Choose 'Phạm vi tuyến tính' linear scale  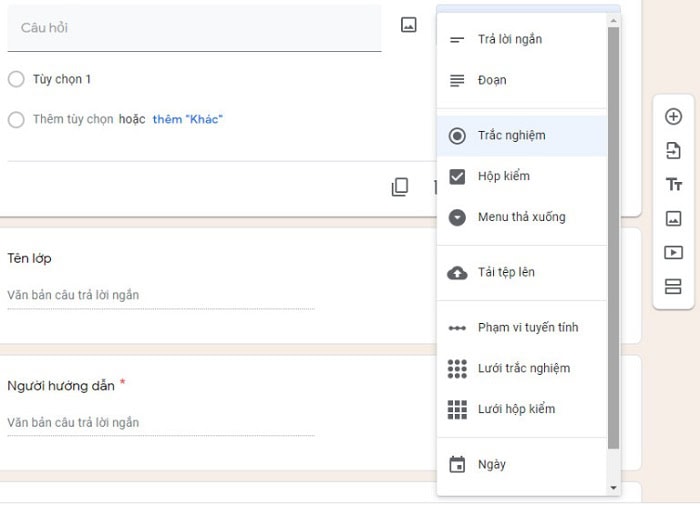pos(521,328)
